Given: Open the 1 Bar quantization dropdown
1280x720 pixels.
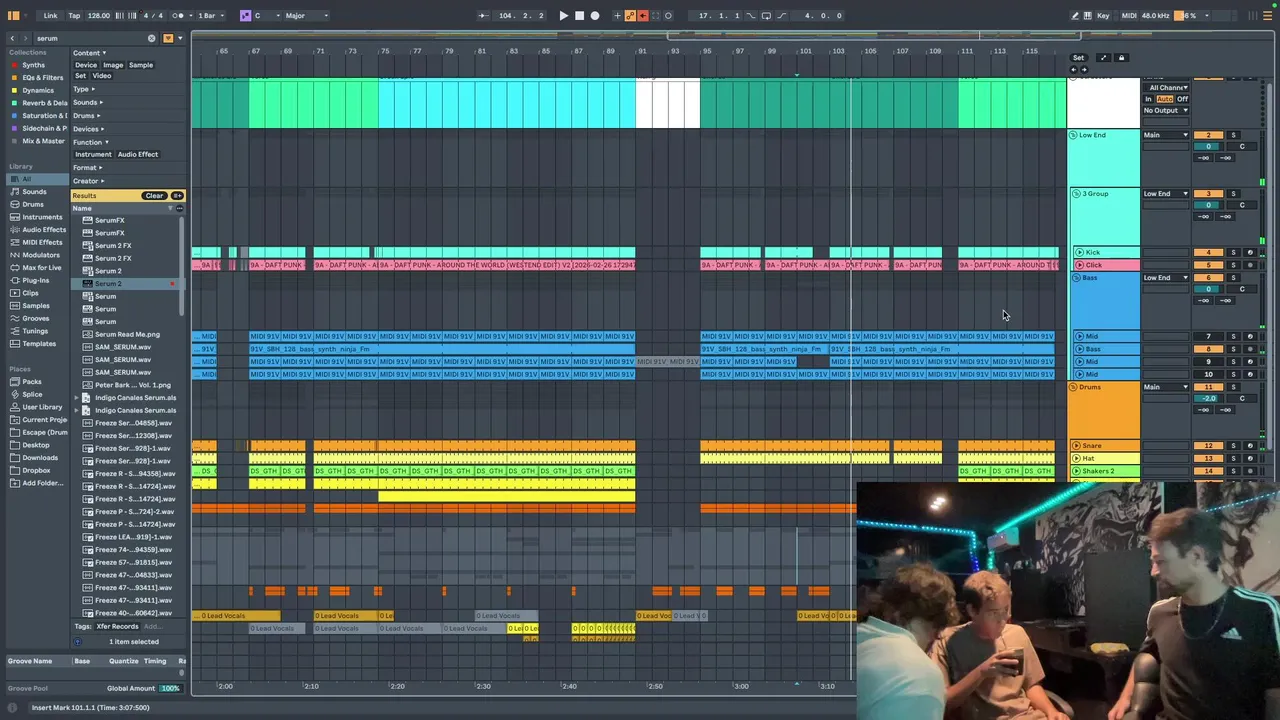Looking at the screenshot, I should click(208, 15).
